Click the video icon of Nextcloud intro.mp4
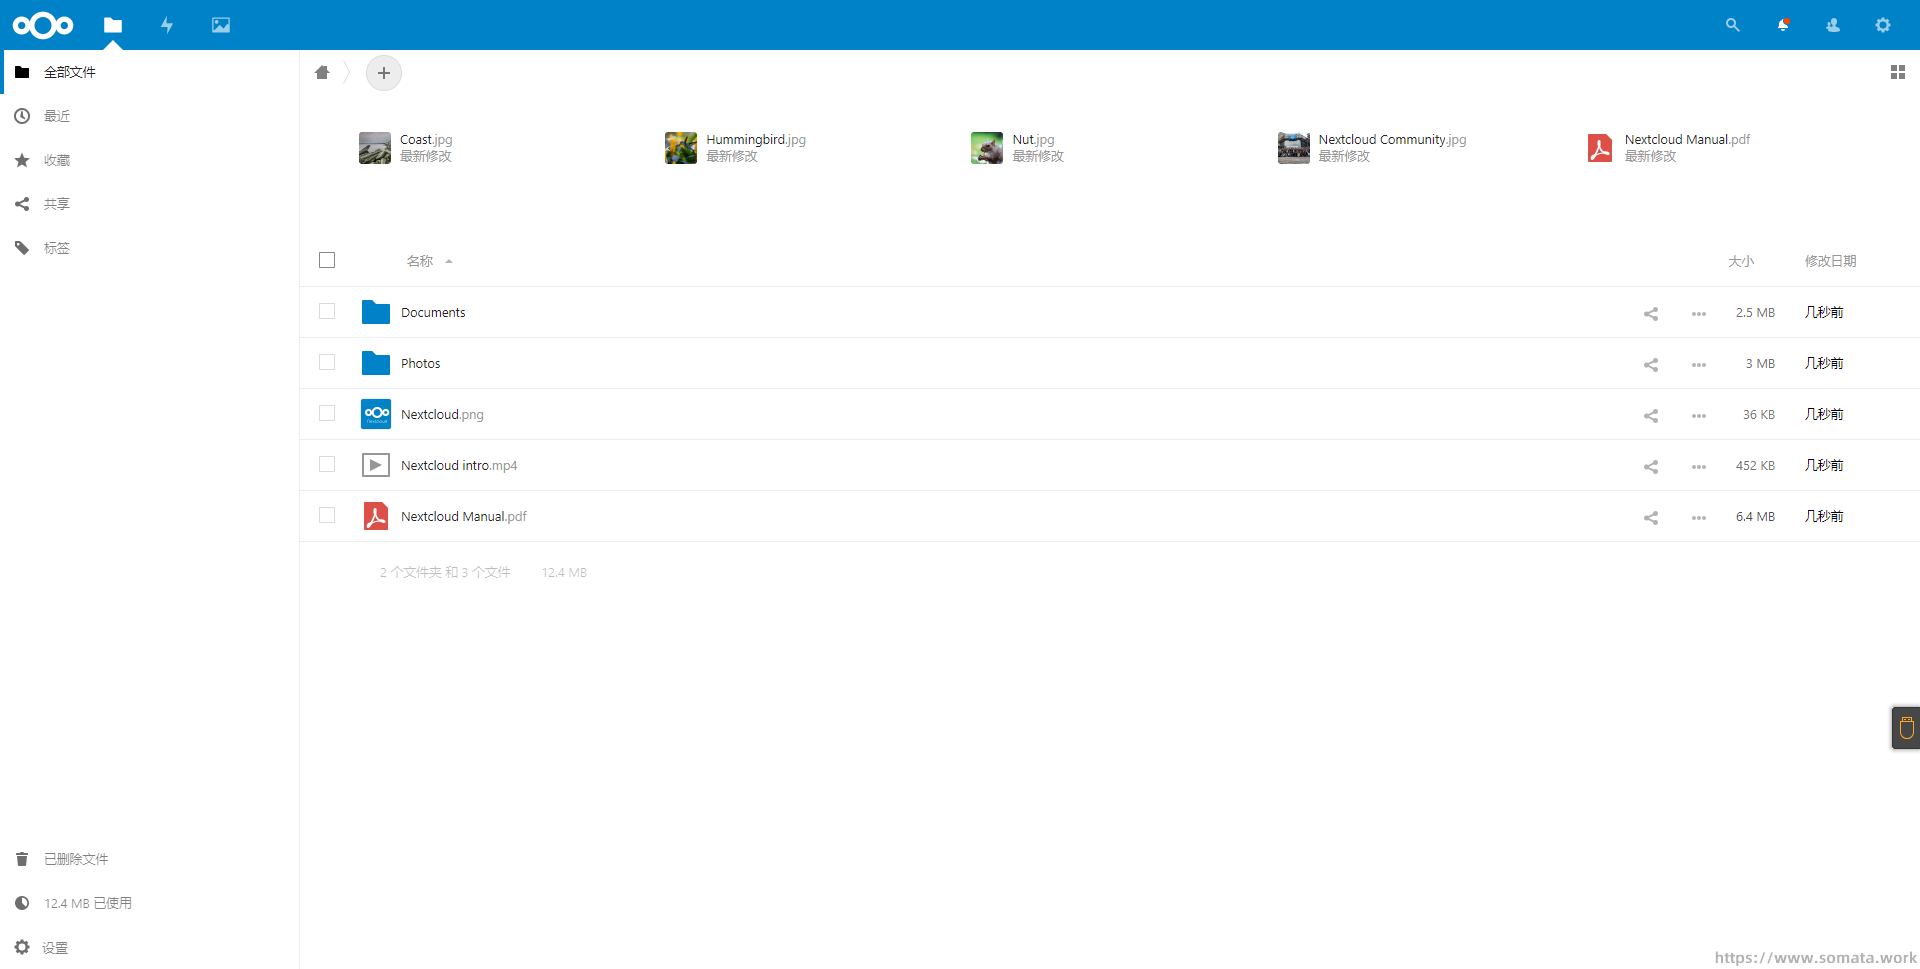The height and width of the screenshot is (969, 1920). (376, 465)
